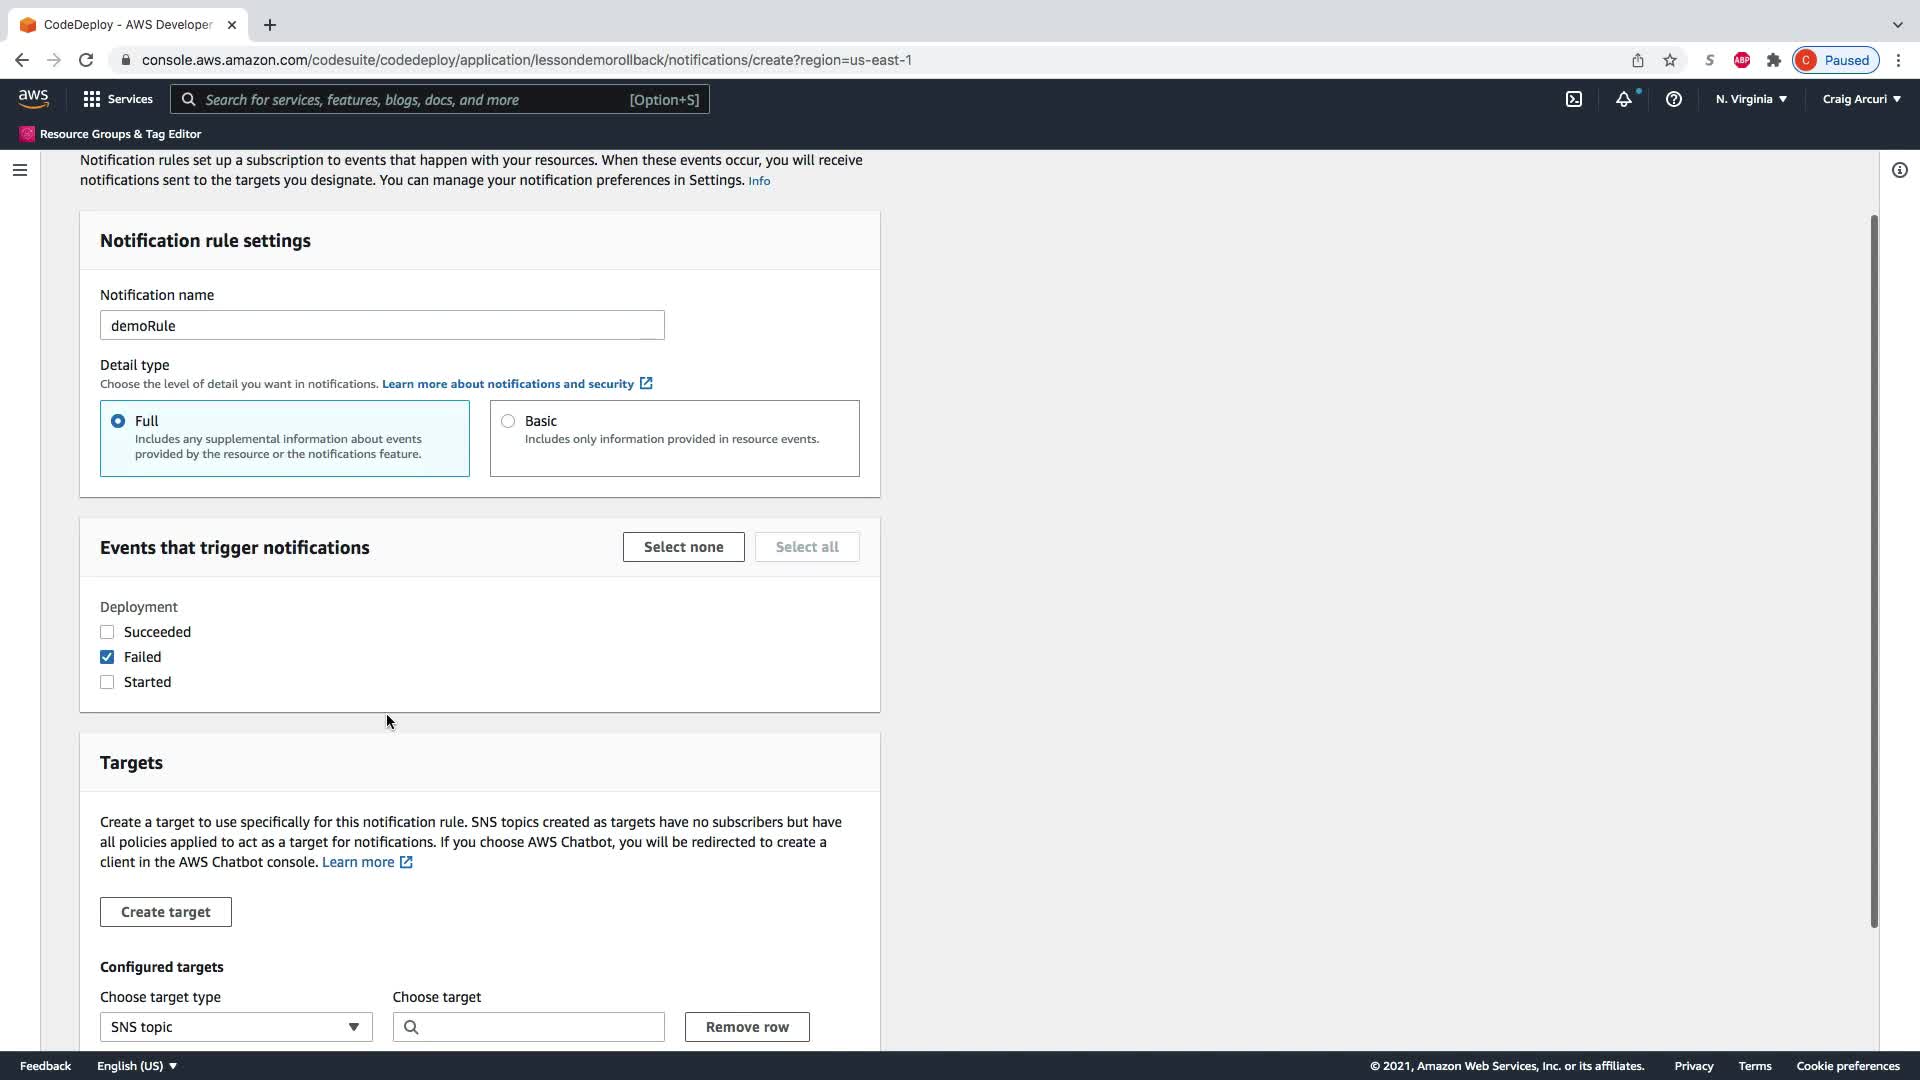Screen dimensions: 1920x1080
Task: Expand the Craig Arcuri account menu
Action: pos(1860,99)
